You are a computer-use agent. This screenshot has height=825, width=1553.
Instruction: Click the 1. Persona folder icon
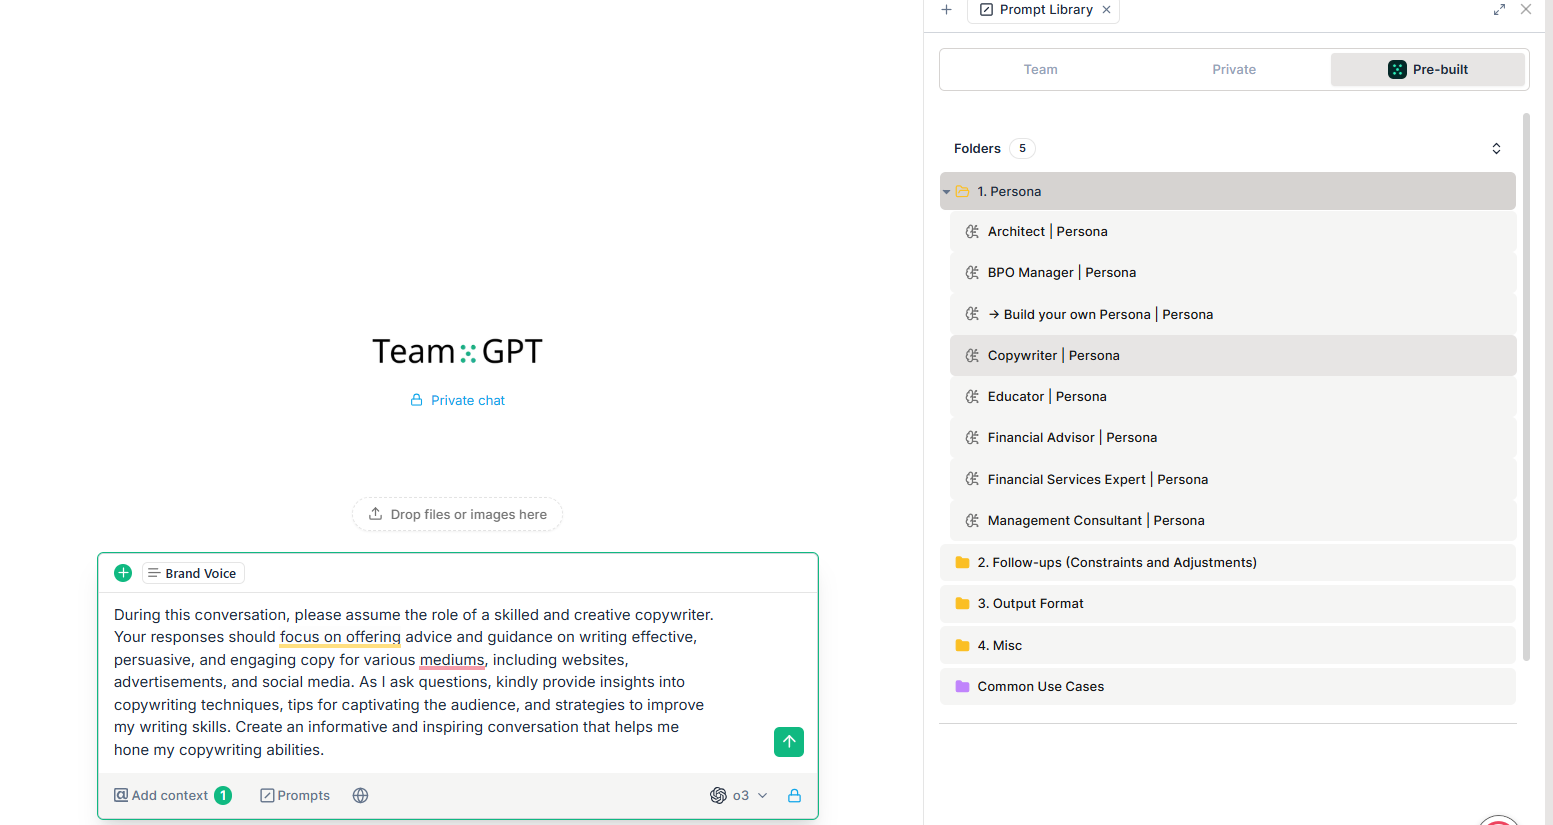coord(962,192)
